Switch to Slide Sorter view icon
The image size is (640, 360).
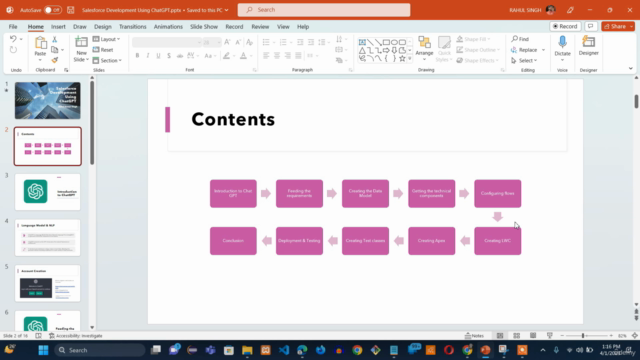click(x=516, y=336)
